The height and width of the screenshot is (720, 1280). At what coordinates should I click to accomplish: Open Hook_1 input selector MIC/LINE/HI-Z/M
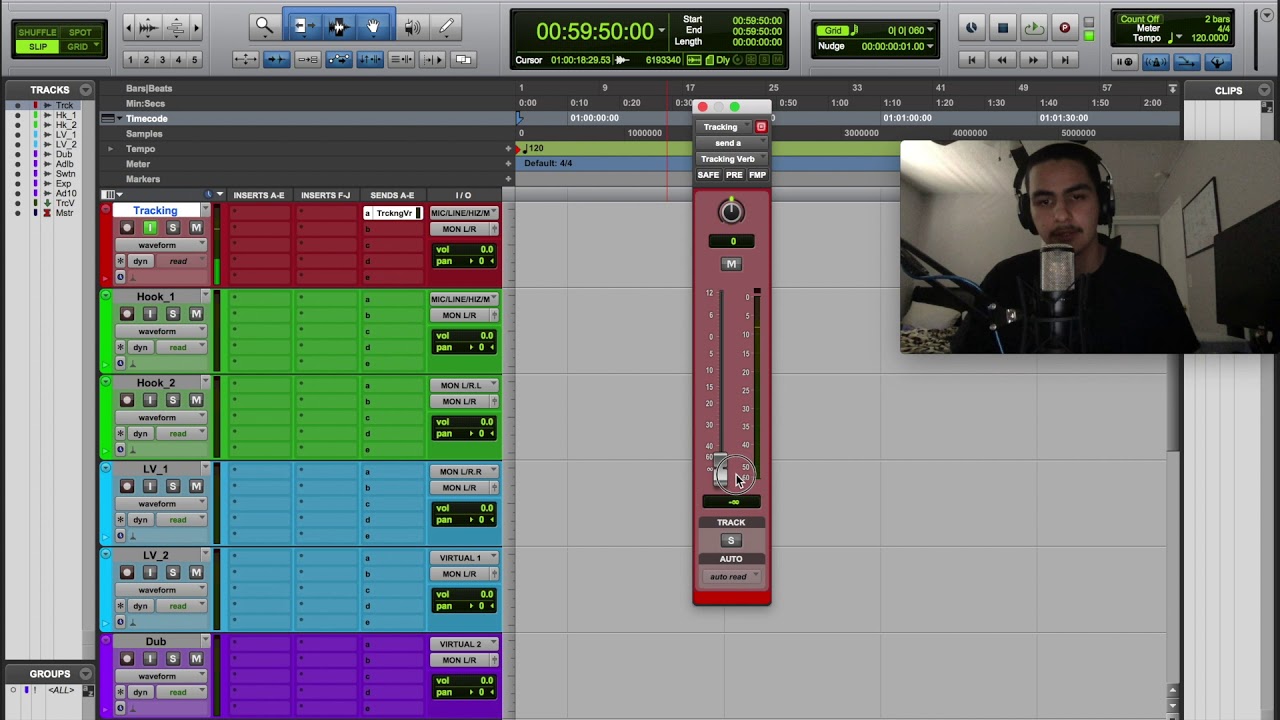click(463, 299)
